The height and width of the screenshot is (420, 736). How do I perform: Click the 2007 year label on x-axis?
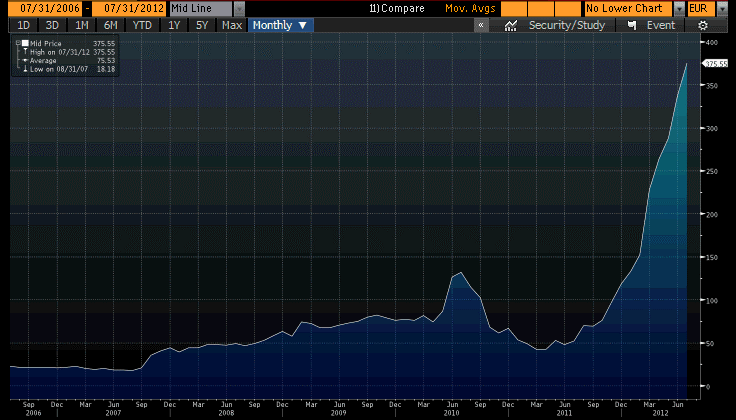coord(113,413)
